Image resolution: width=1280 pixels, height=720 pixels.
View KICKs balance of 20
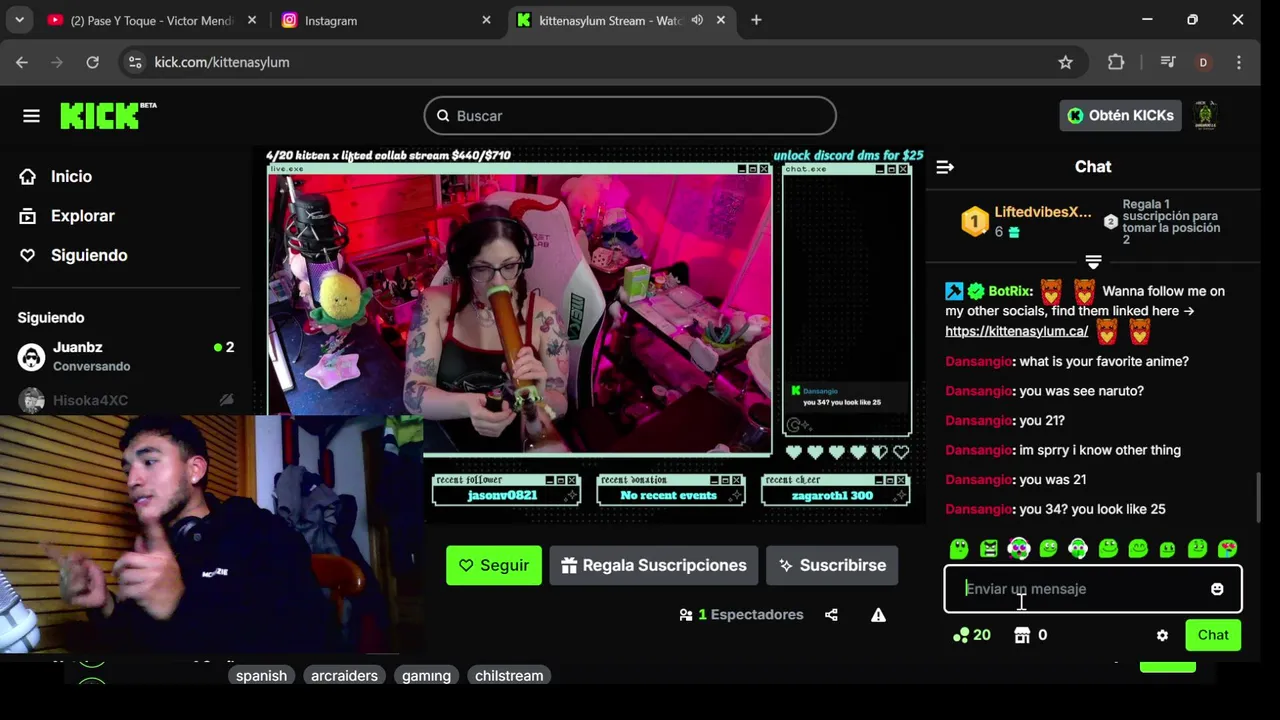(971, 635)
